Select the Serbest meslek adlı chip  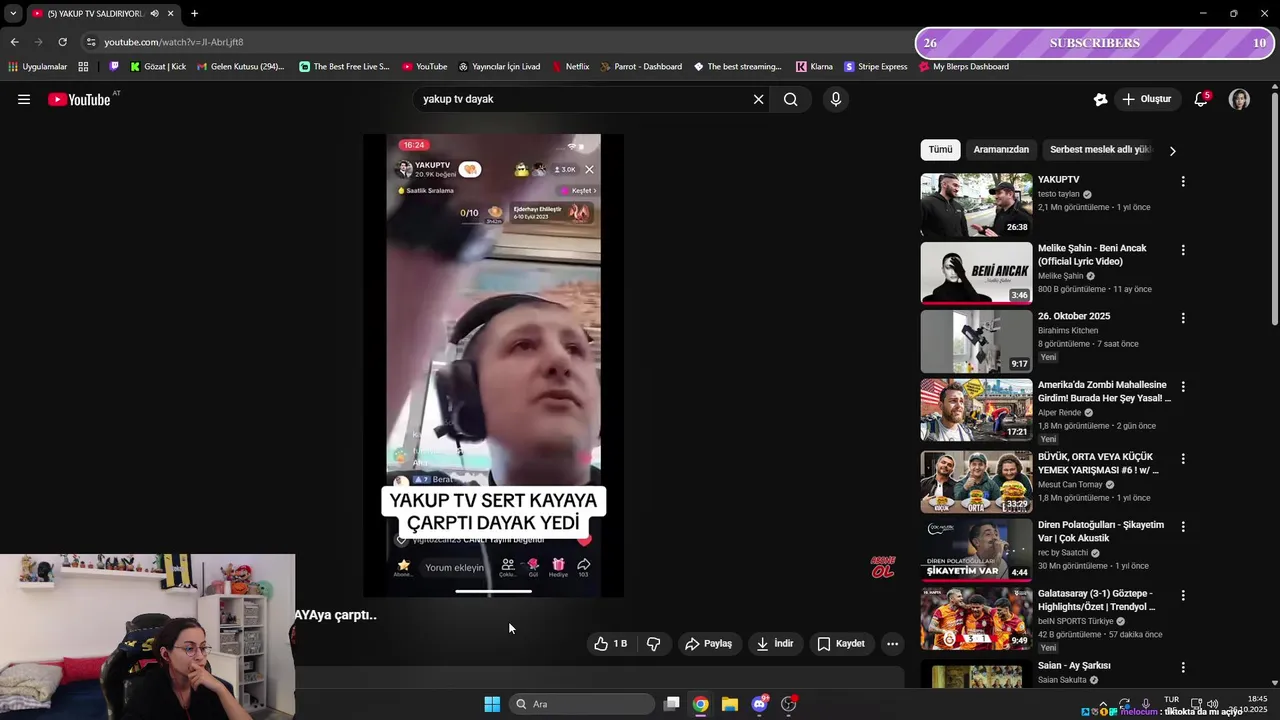pyautogui.click(x=1100, y=150)
